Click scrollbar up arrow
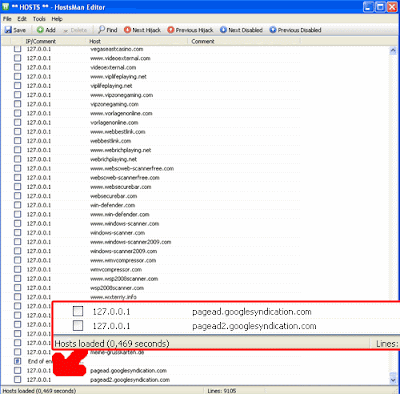The height and width of the screenshot is (394, 400). click(x=393, y=50)
